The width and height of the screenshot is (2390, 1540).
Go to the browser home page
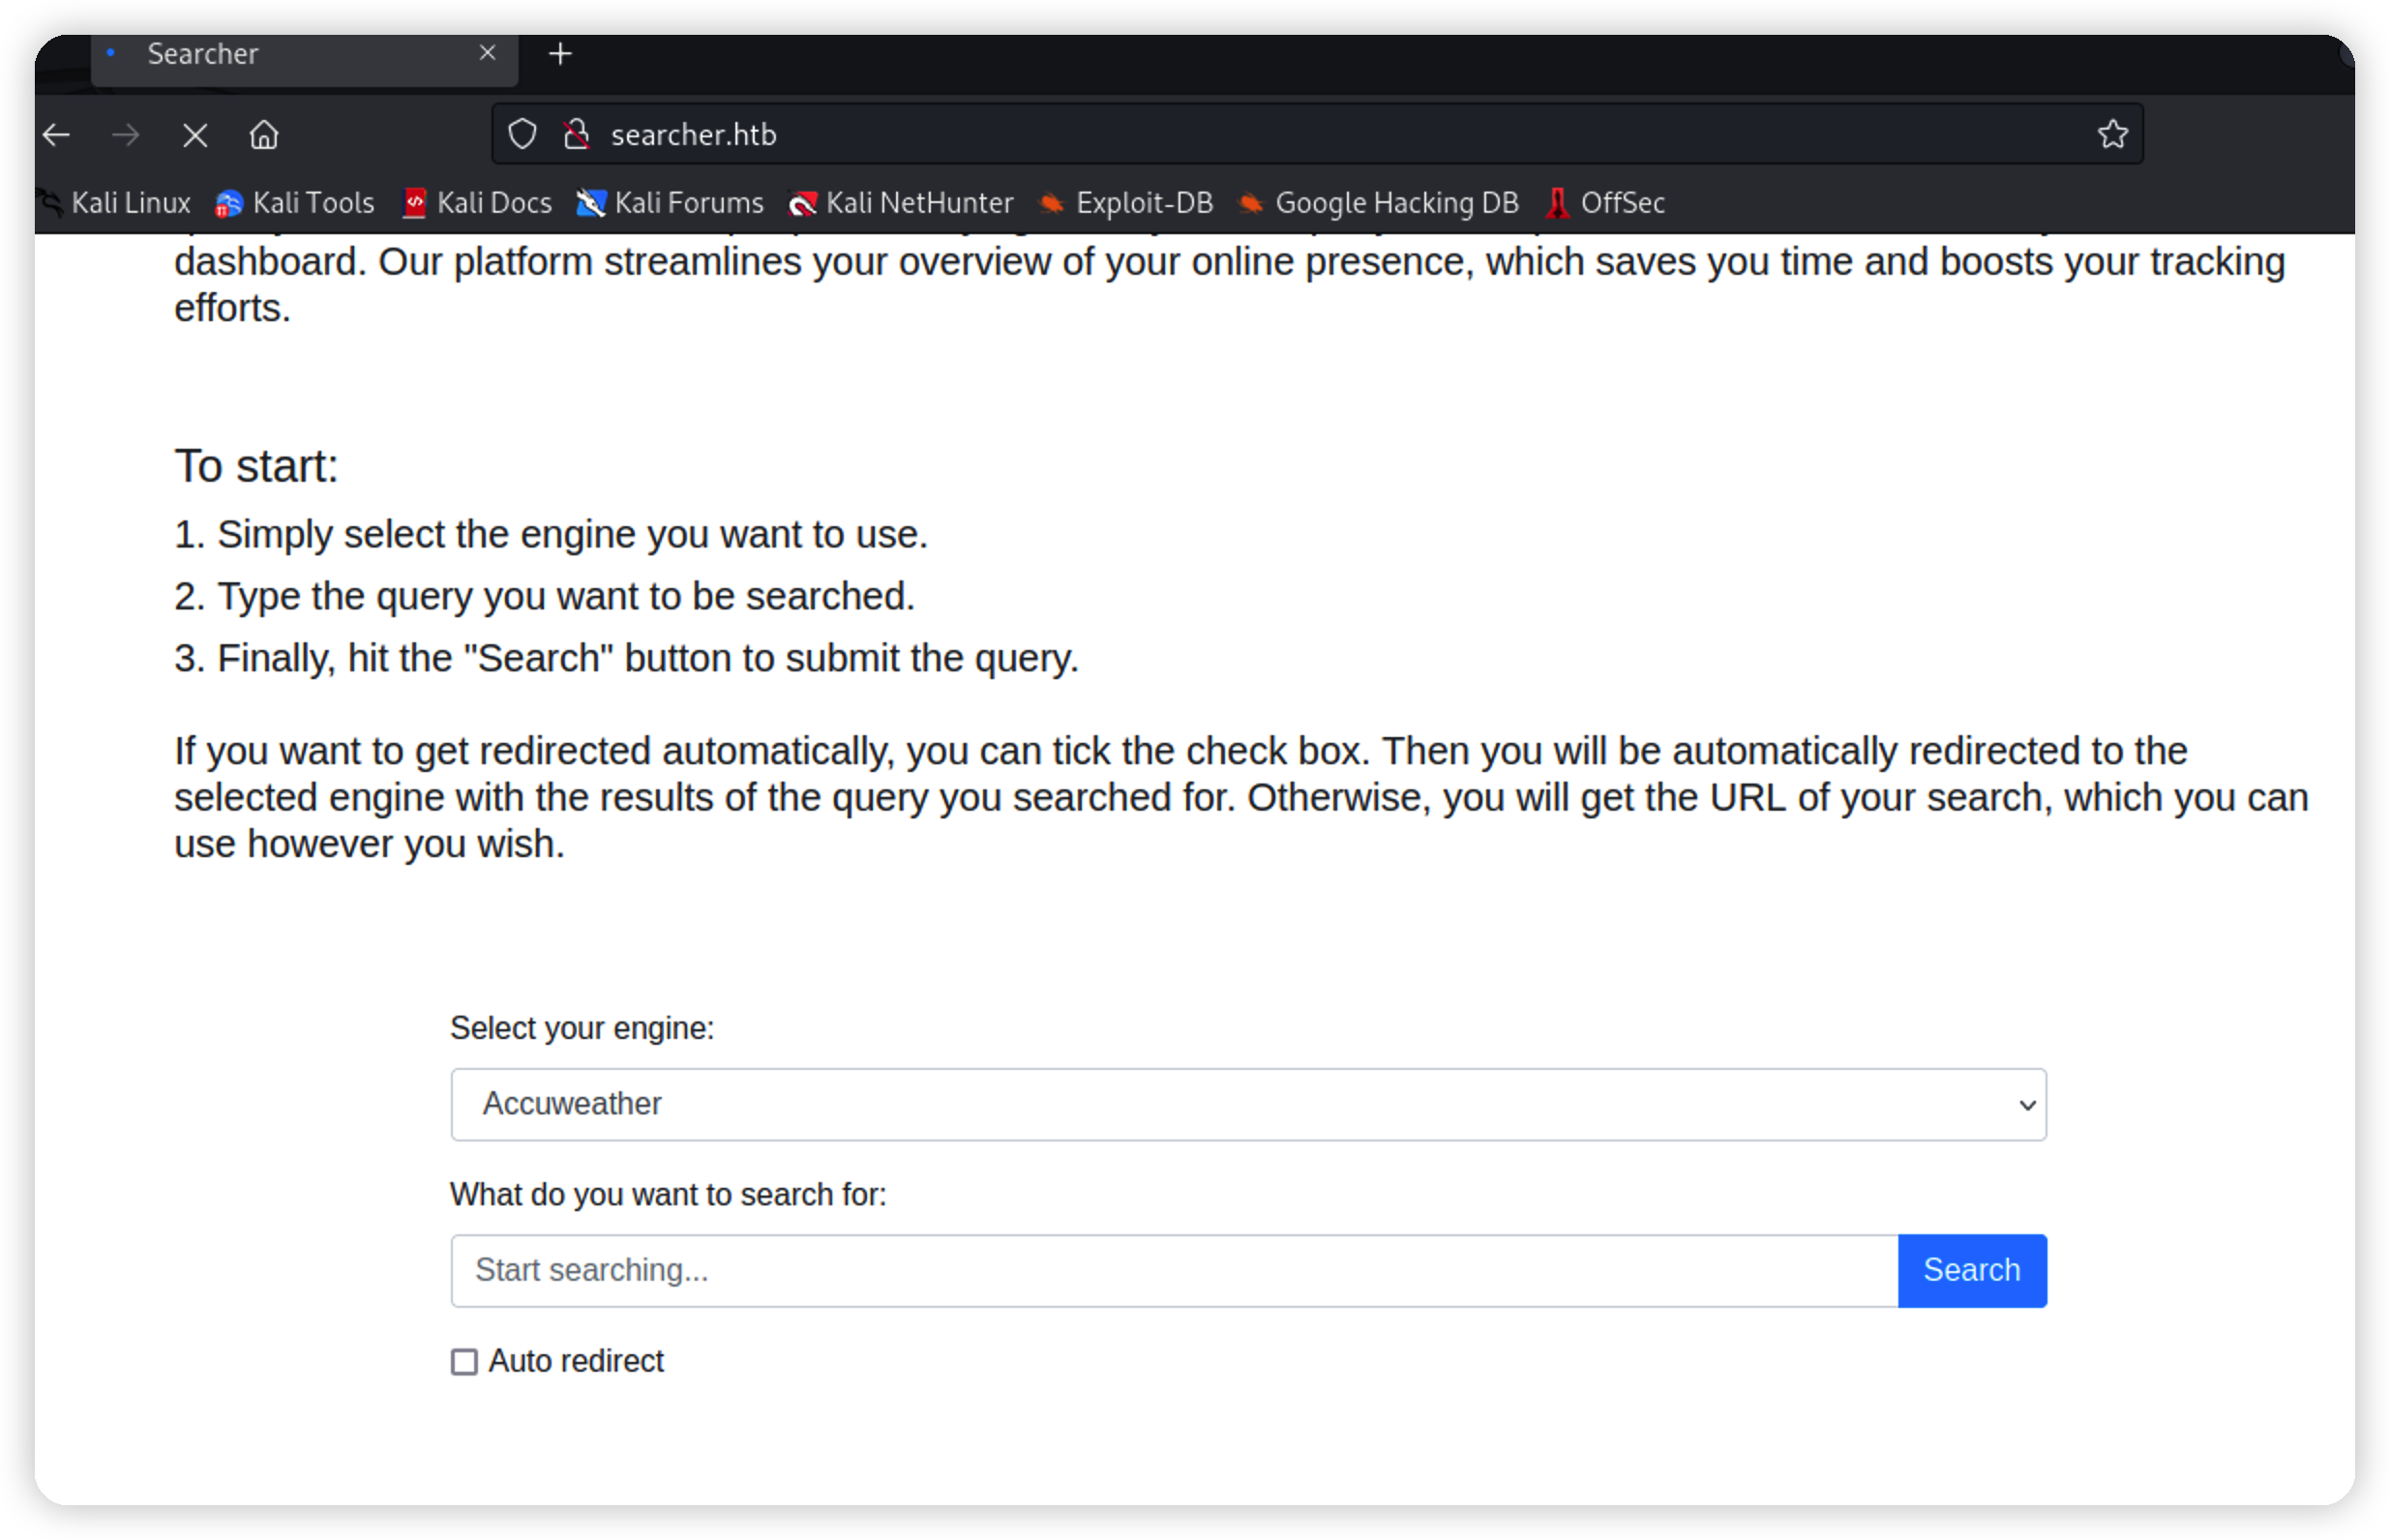(x=264, y=135)
